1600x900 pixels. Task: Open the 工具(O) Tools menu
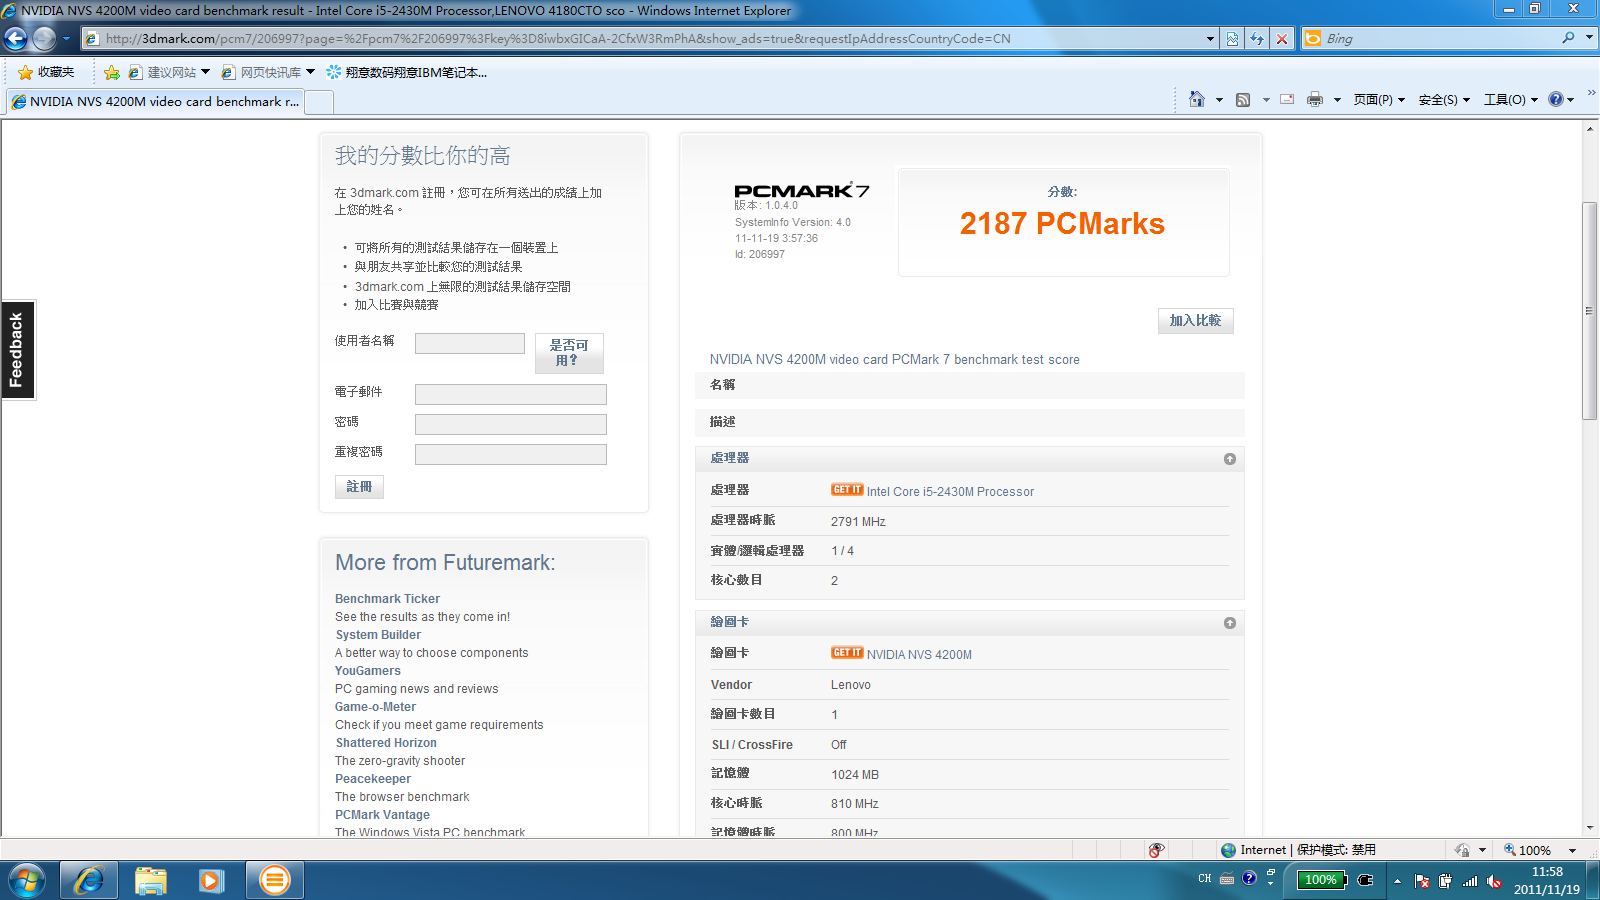pos(1510,100)
